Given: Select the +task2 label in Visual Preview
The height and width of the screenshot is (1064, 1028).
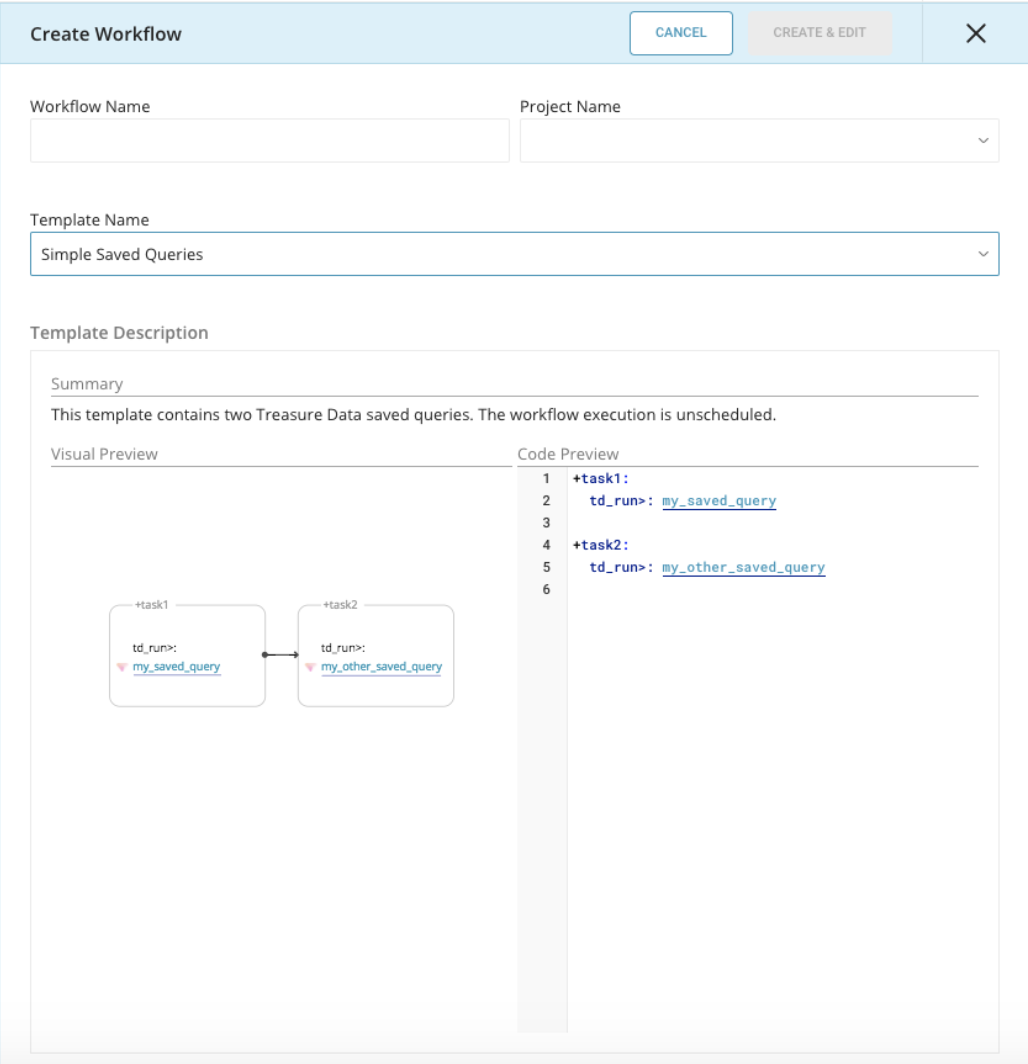Looking at the screenshot, I should (340, 605).
